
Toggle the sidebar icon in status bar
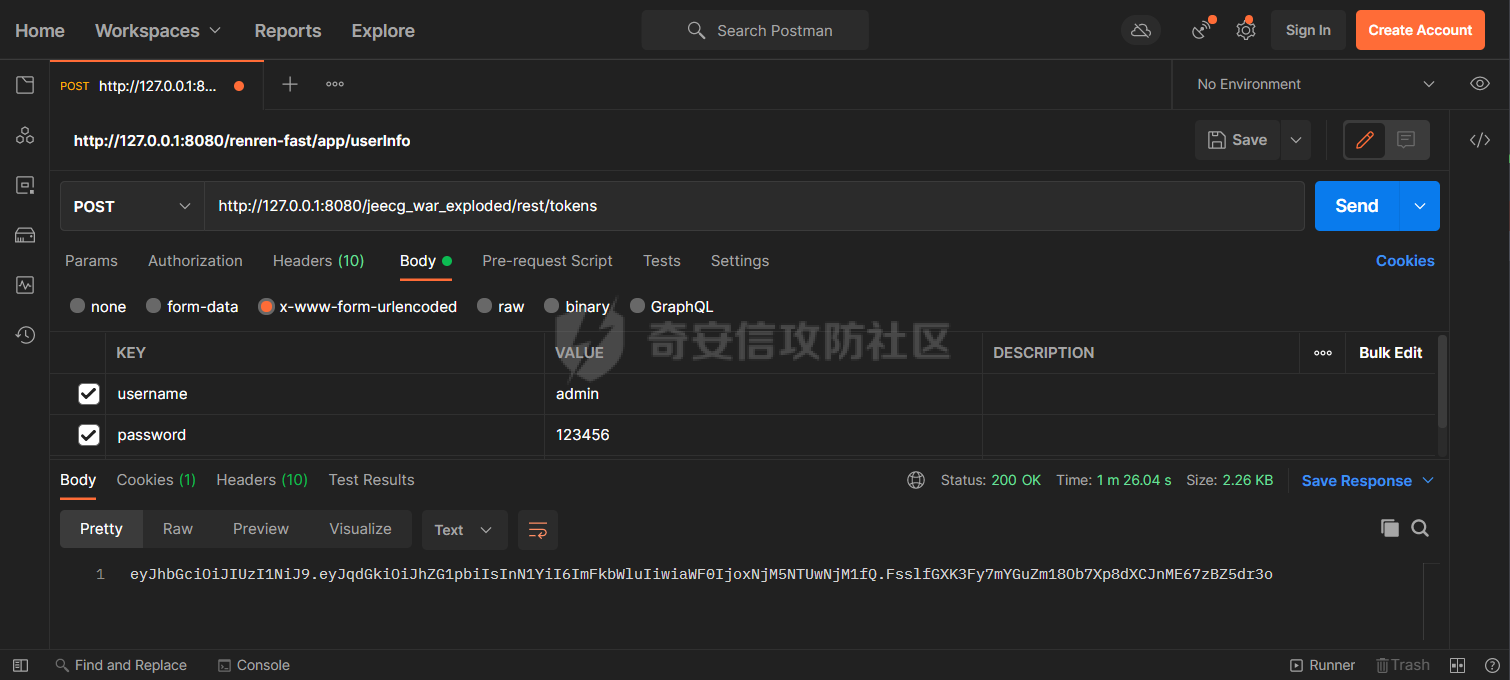pos(20,665)
